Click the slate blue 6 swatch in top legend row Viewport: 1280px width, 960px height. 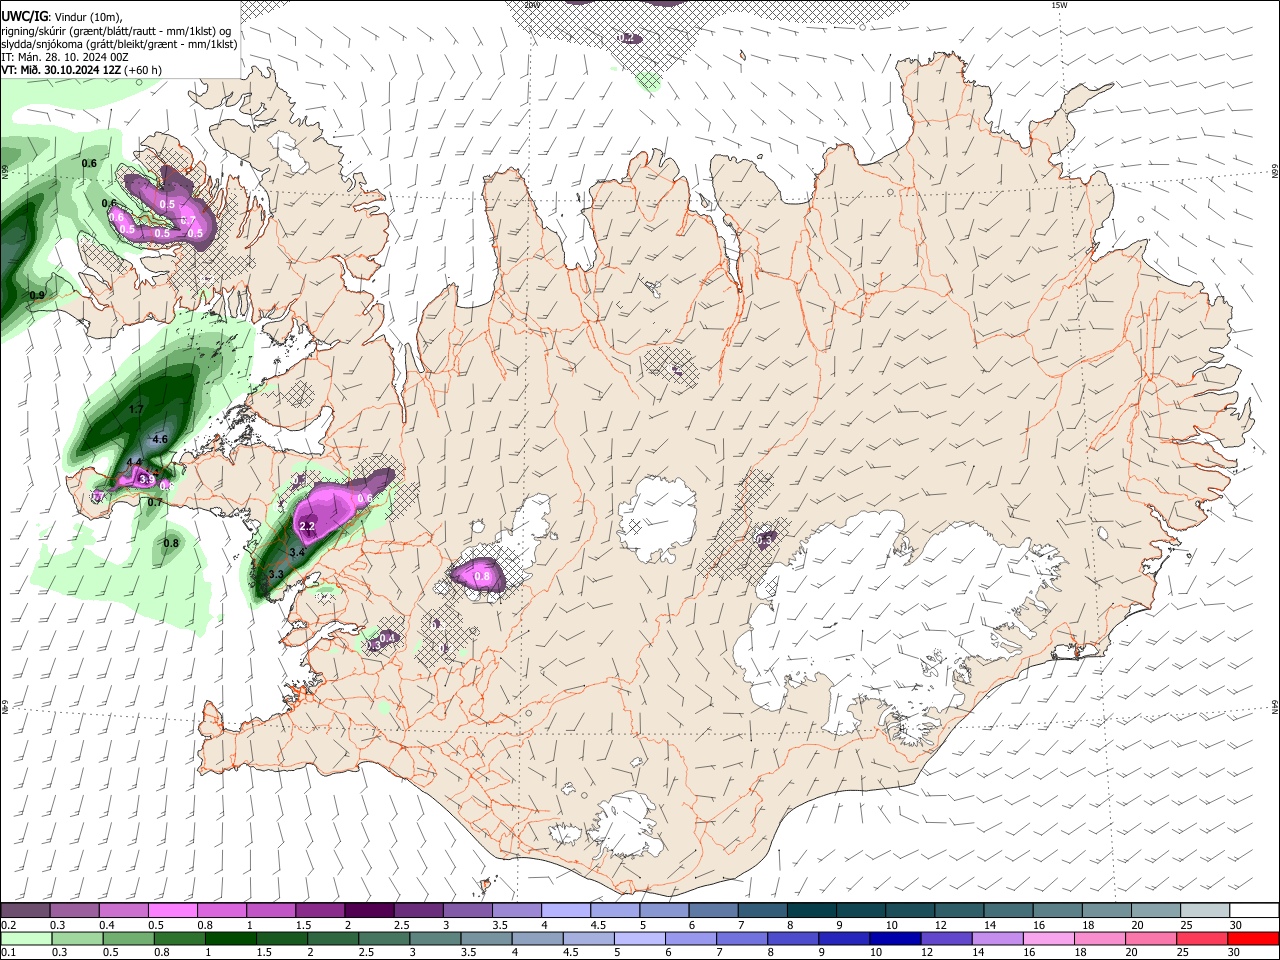[714, 911]
